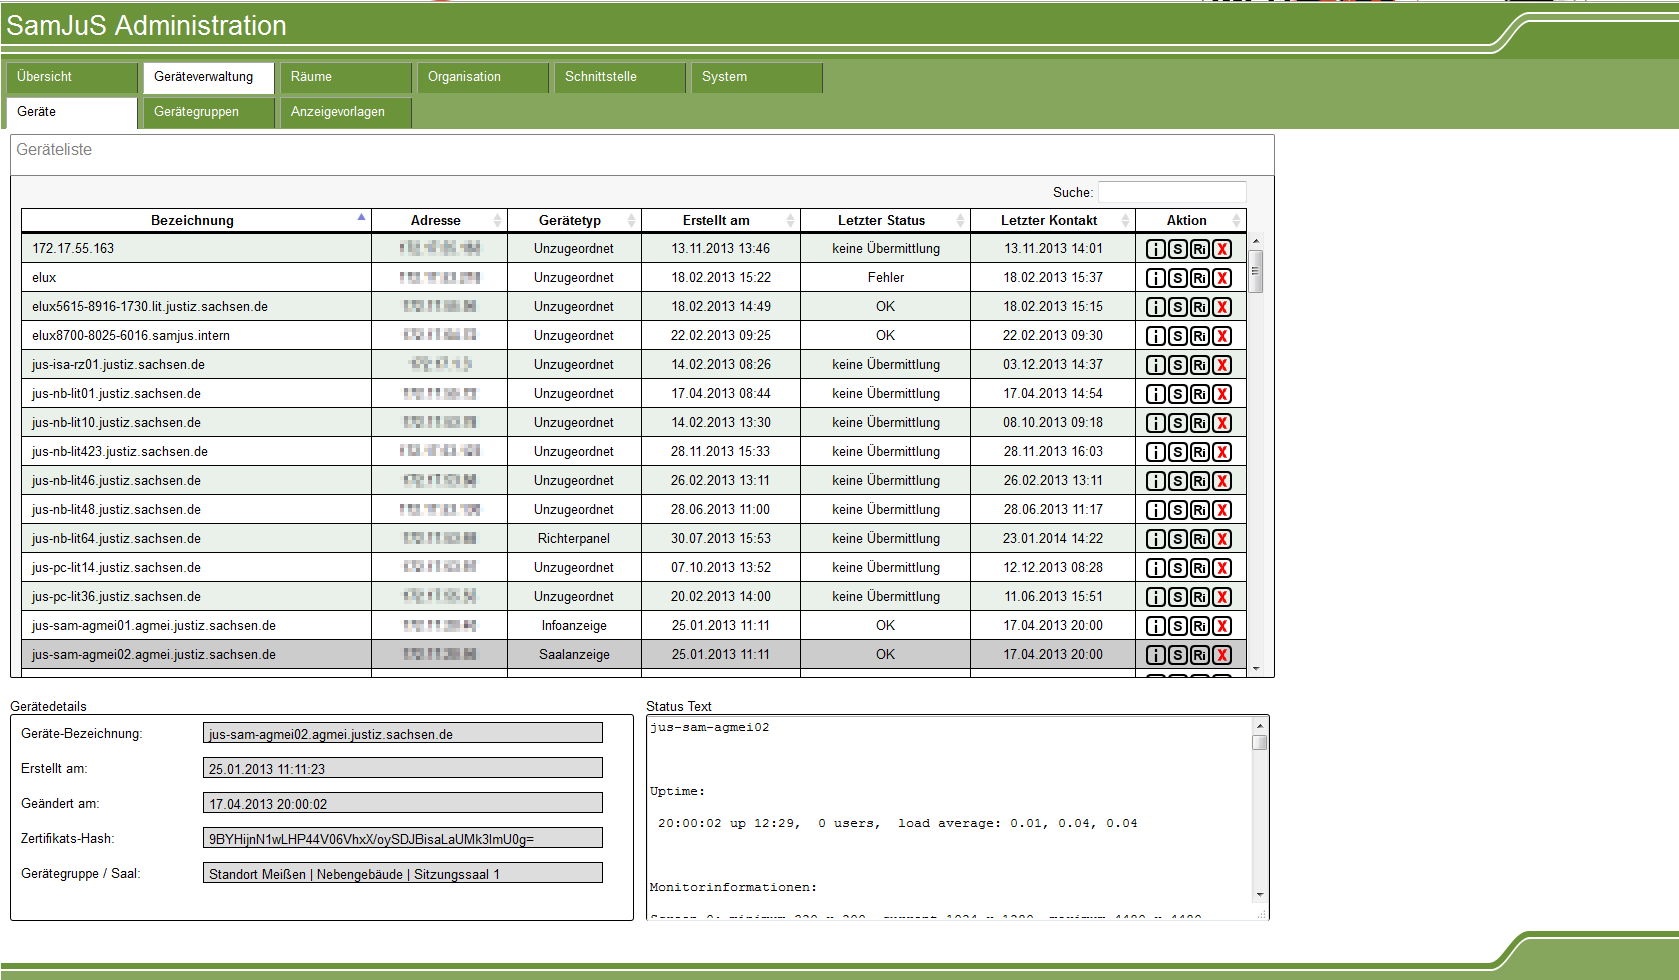The image size is (1679, 980).
Task: Click the Ri icon for elux5615-8916-1730 device
Action: pyautogui.click(x=1200, y=307)
